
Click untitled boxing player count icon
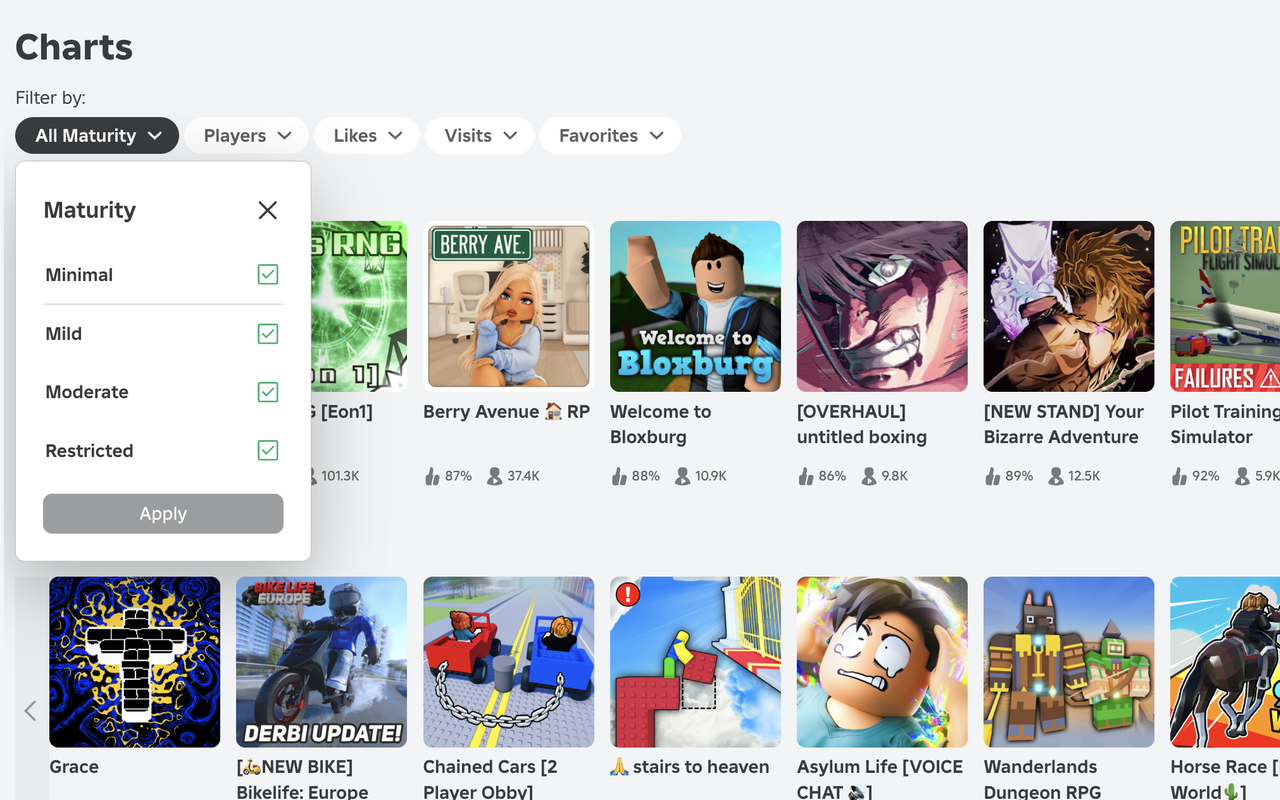click(868, 476)
